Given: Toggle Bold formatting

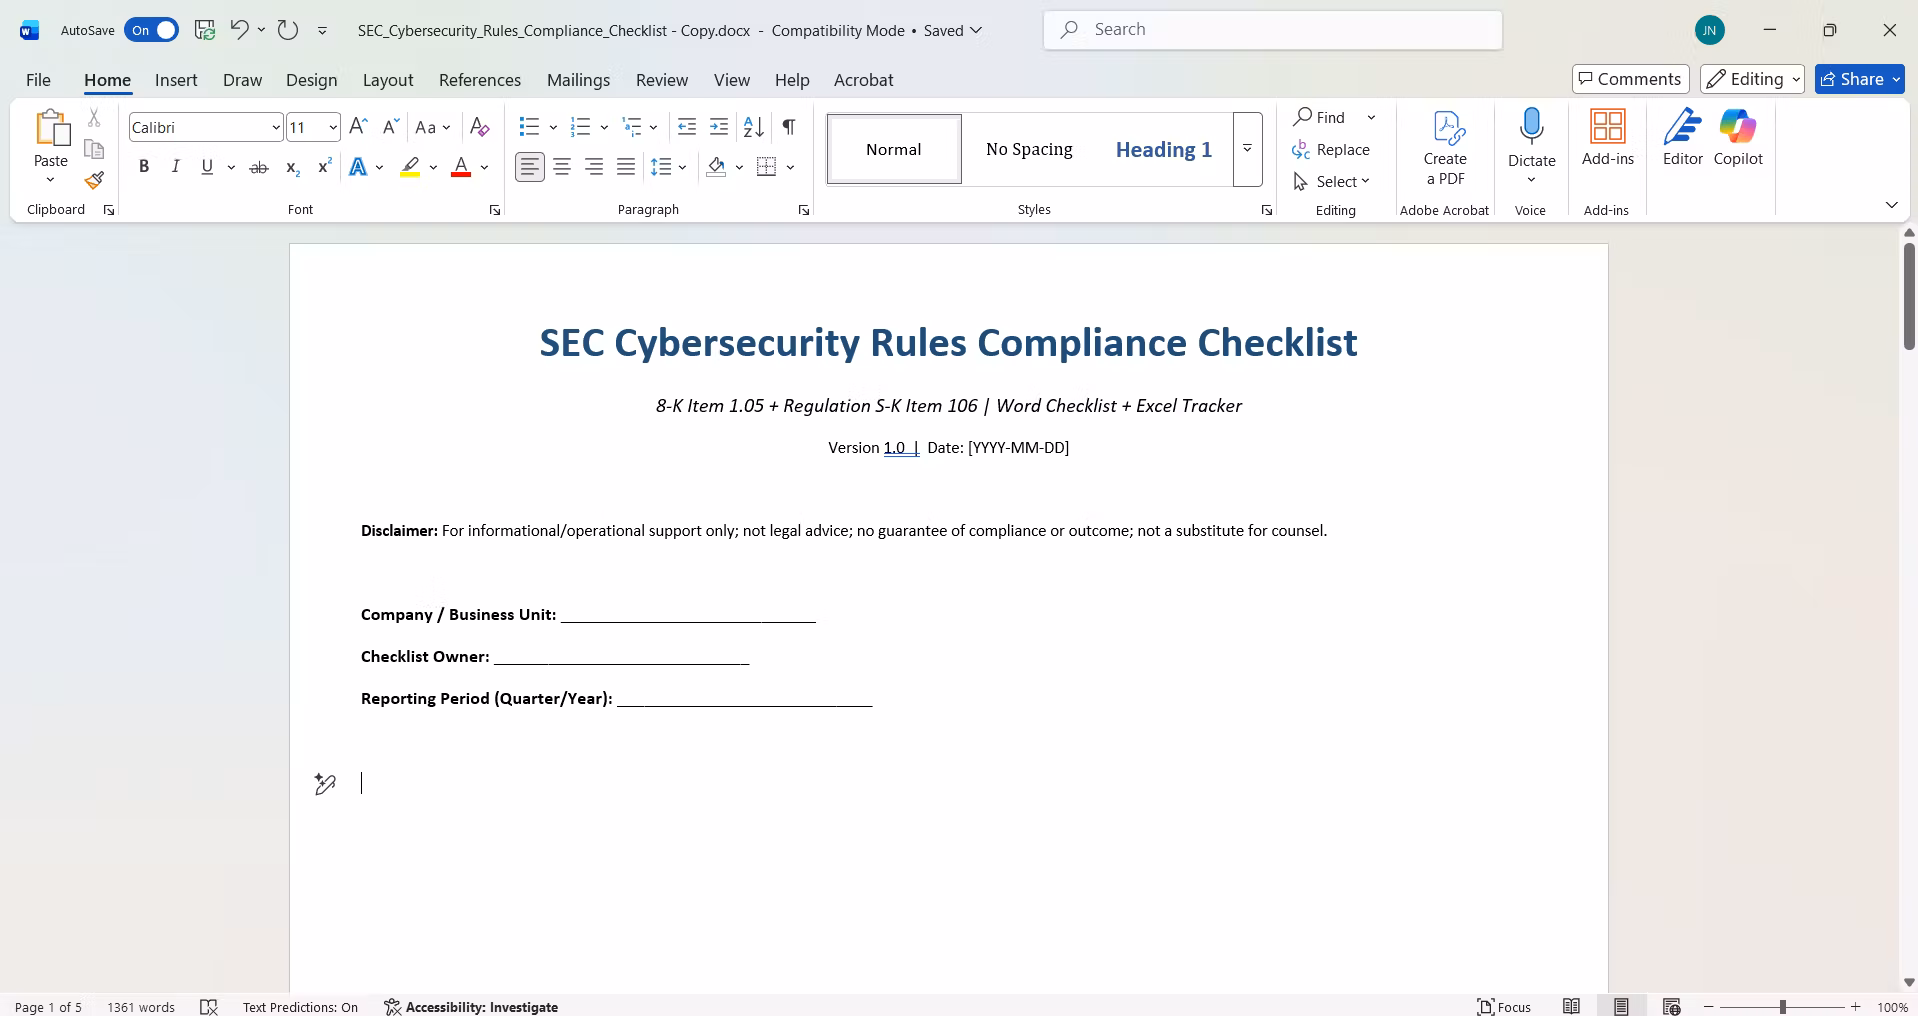Looking at the screenshot, I should [144, 167].
